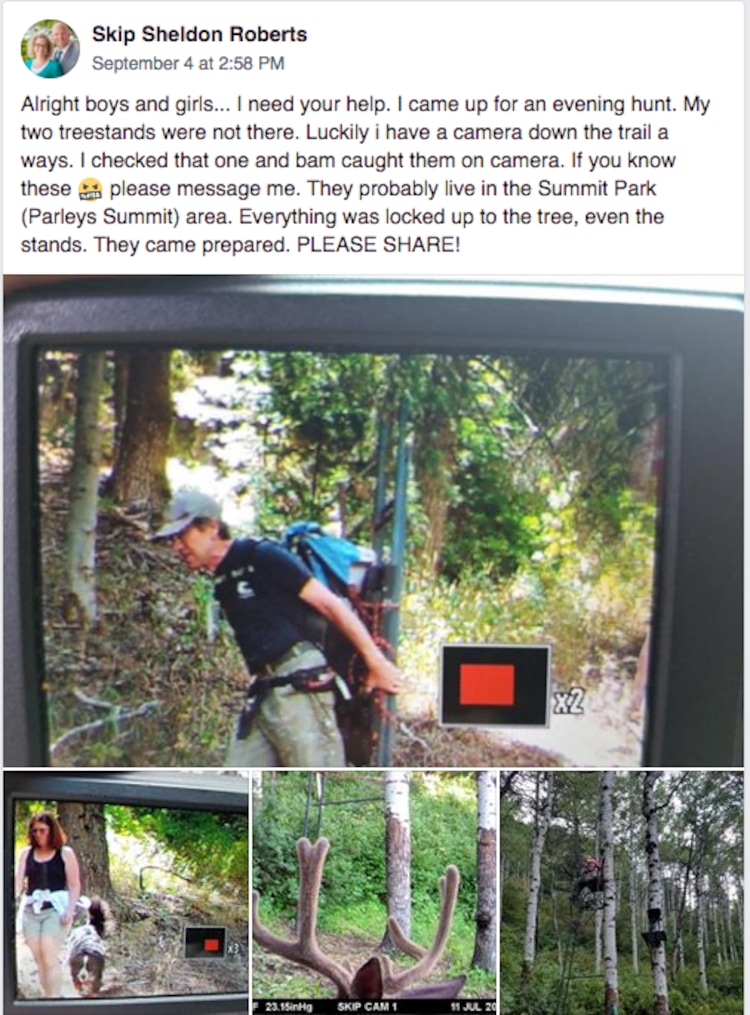The width and height of the screenshot is (750, 1015).
Task: Click the PLEASE SHARE! text in the post
Action: pos(378,245)
